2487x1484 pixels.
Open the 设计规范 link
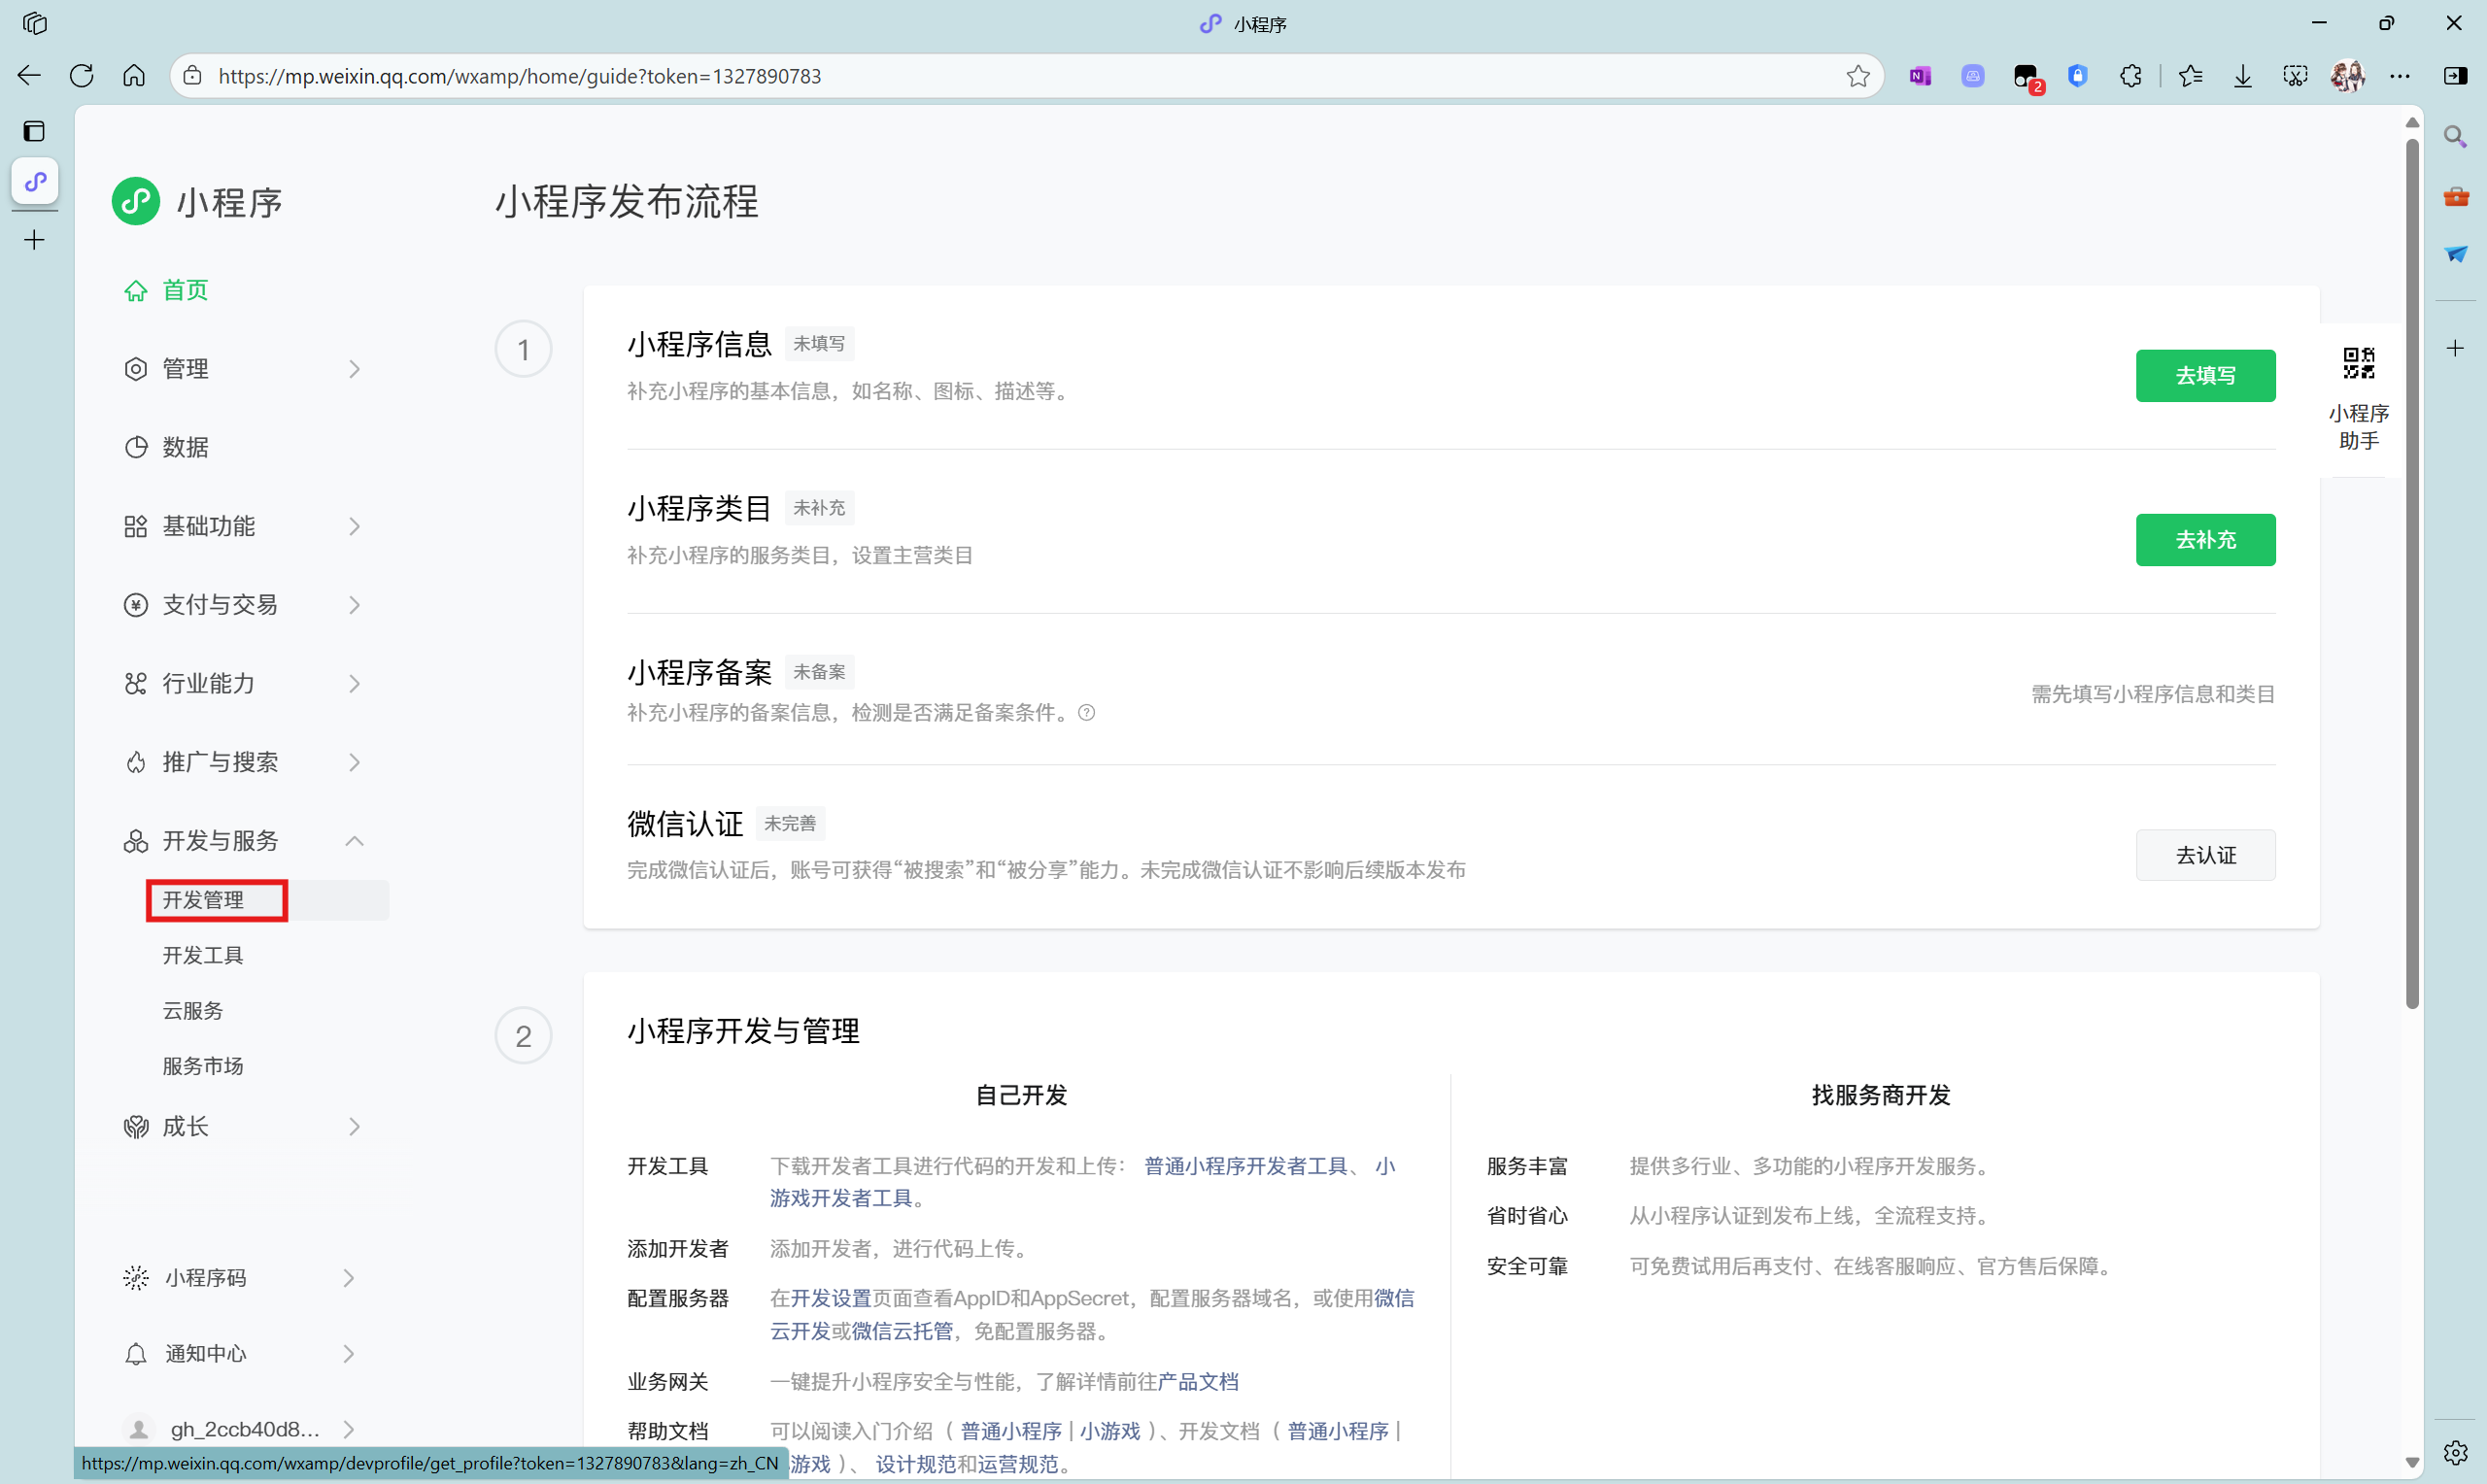916,1464
